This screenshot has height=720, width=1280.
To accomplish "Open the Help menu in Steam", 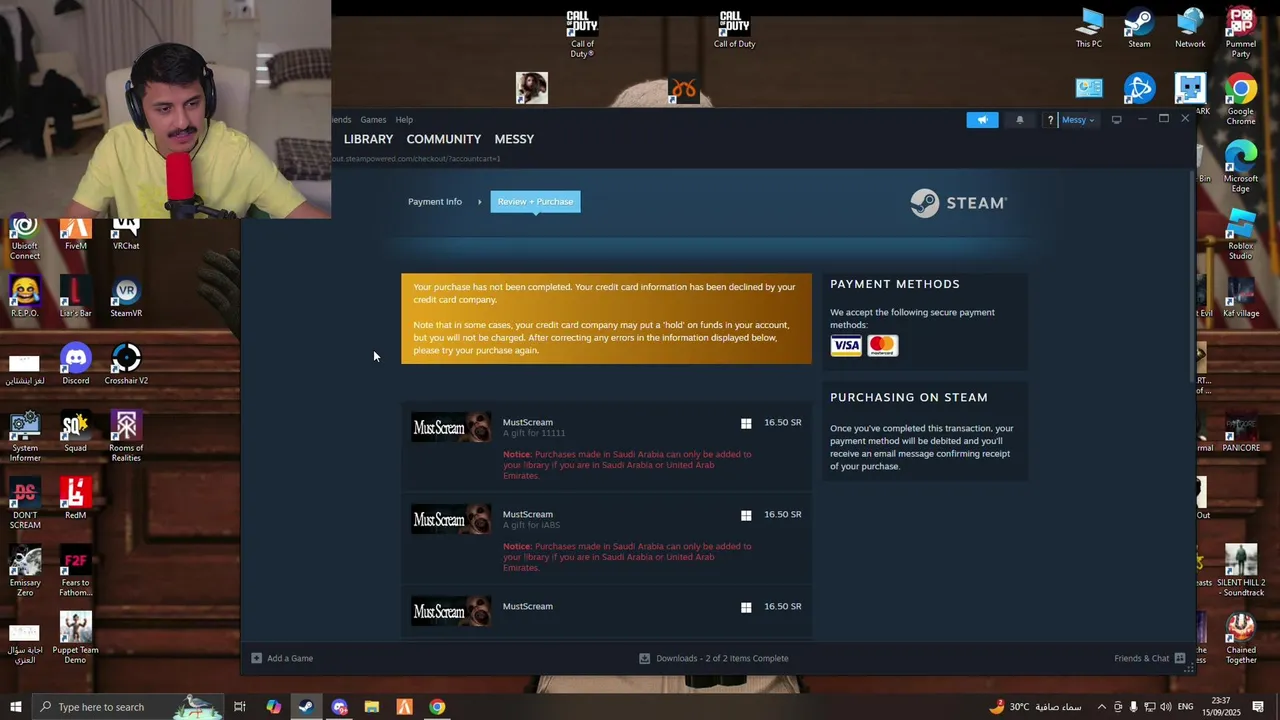I will pyautogui.click(x=404, y=120).
